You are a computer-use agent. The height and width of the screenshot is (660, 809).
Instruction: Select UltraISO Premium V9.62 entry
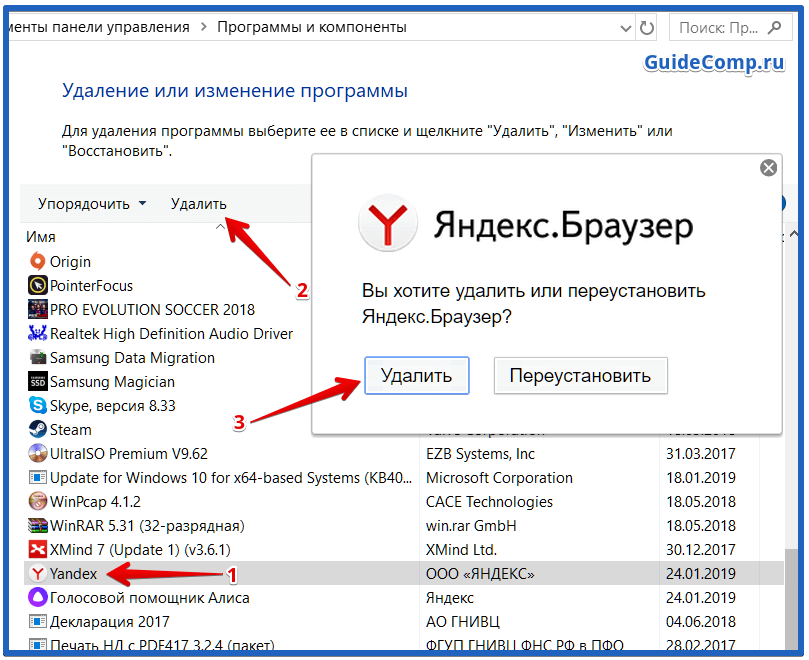pos(128,454)
